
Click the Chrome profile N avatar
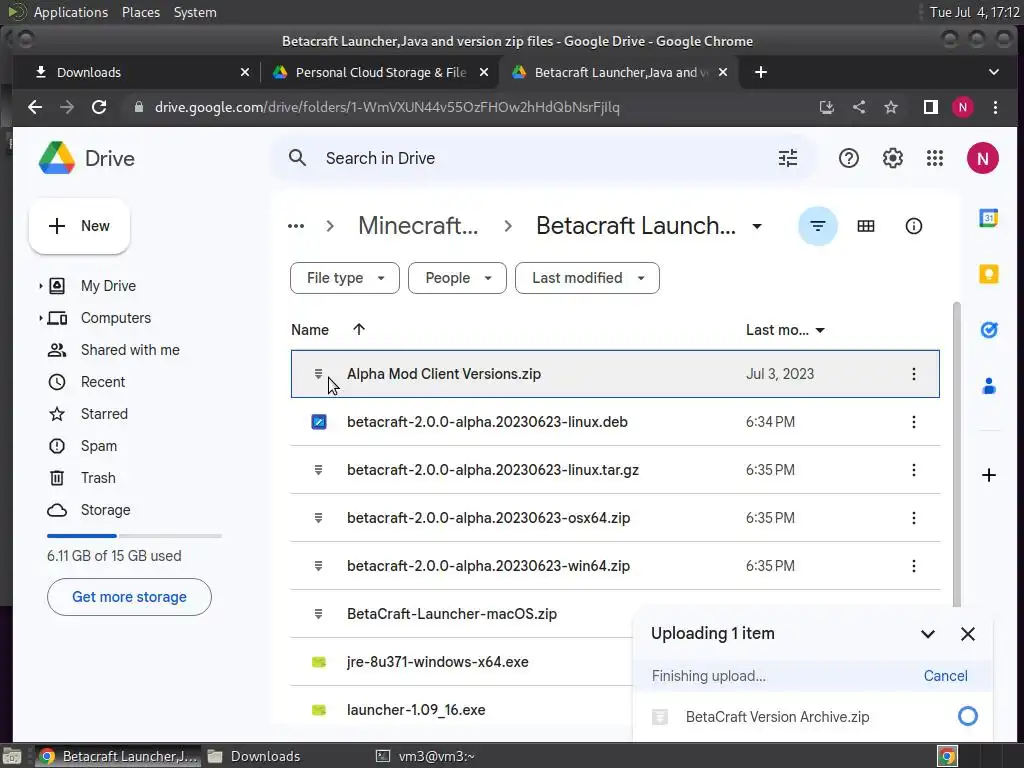(x=962, y=107)
